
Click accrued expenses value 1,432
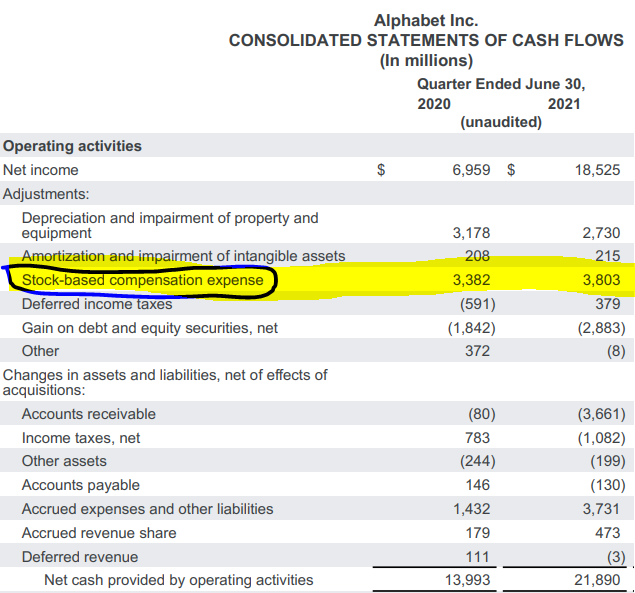pyautogui.click(x=471, y=509)
